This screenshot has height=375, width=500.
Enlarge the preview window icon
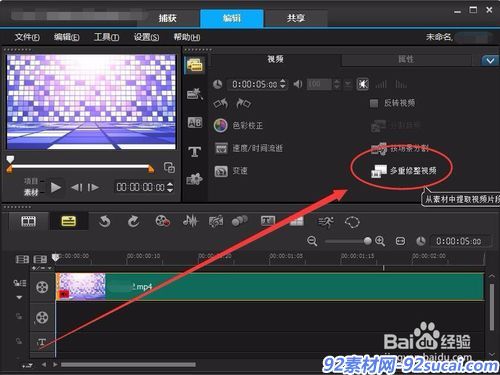coord(169,168)
